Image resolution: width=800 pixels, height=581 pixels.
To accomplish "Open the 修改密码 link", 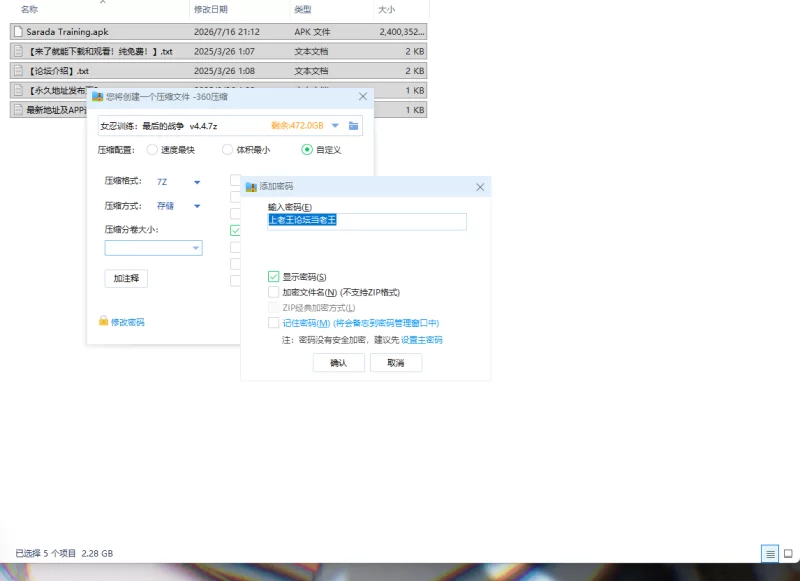I will coord(128,322).
